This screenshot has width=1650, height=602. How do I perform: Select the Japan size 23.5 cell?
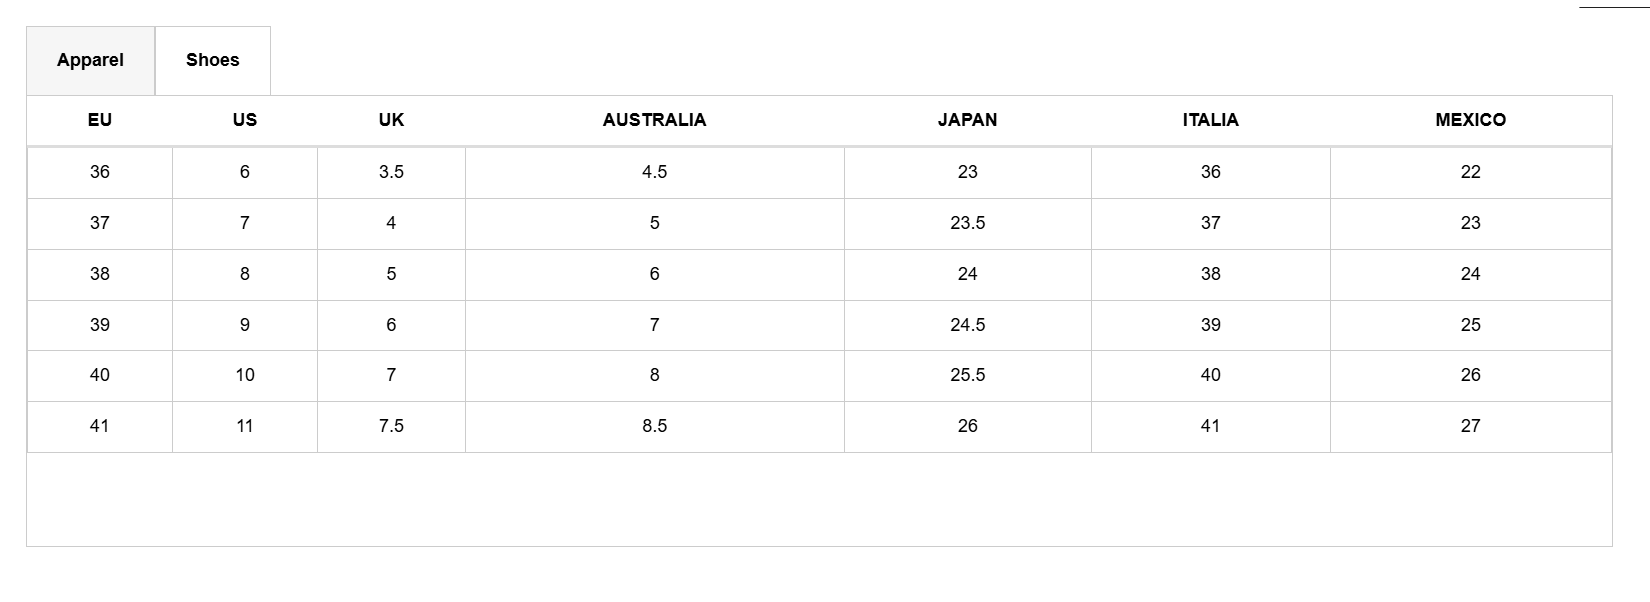[967, 223]
